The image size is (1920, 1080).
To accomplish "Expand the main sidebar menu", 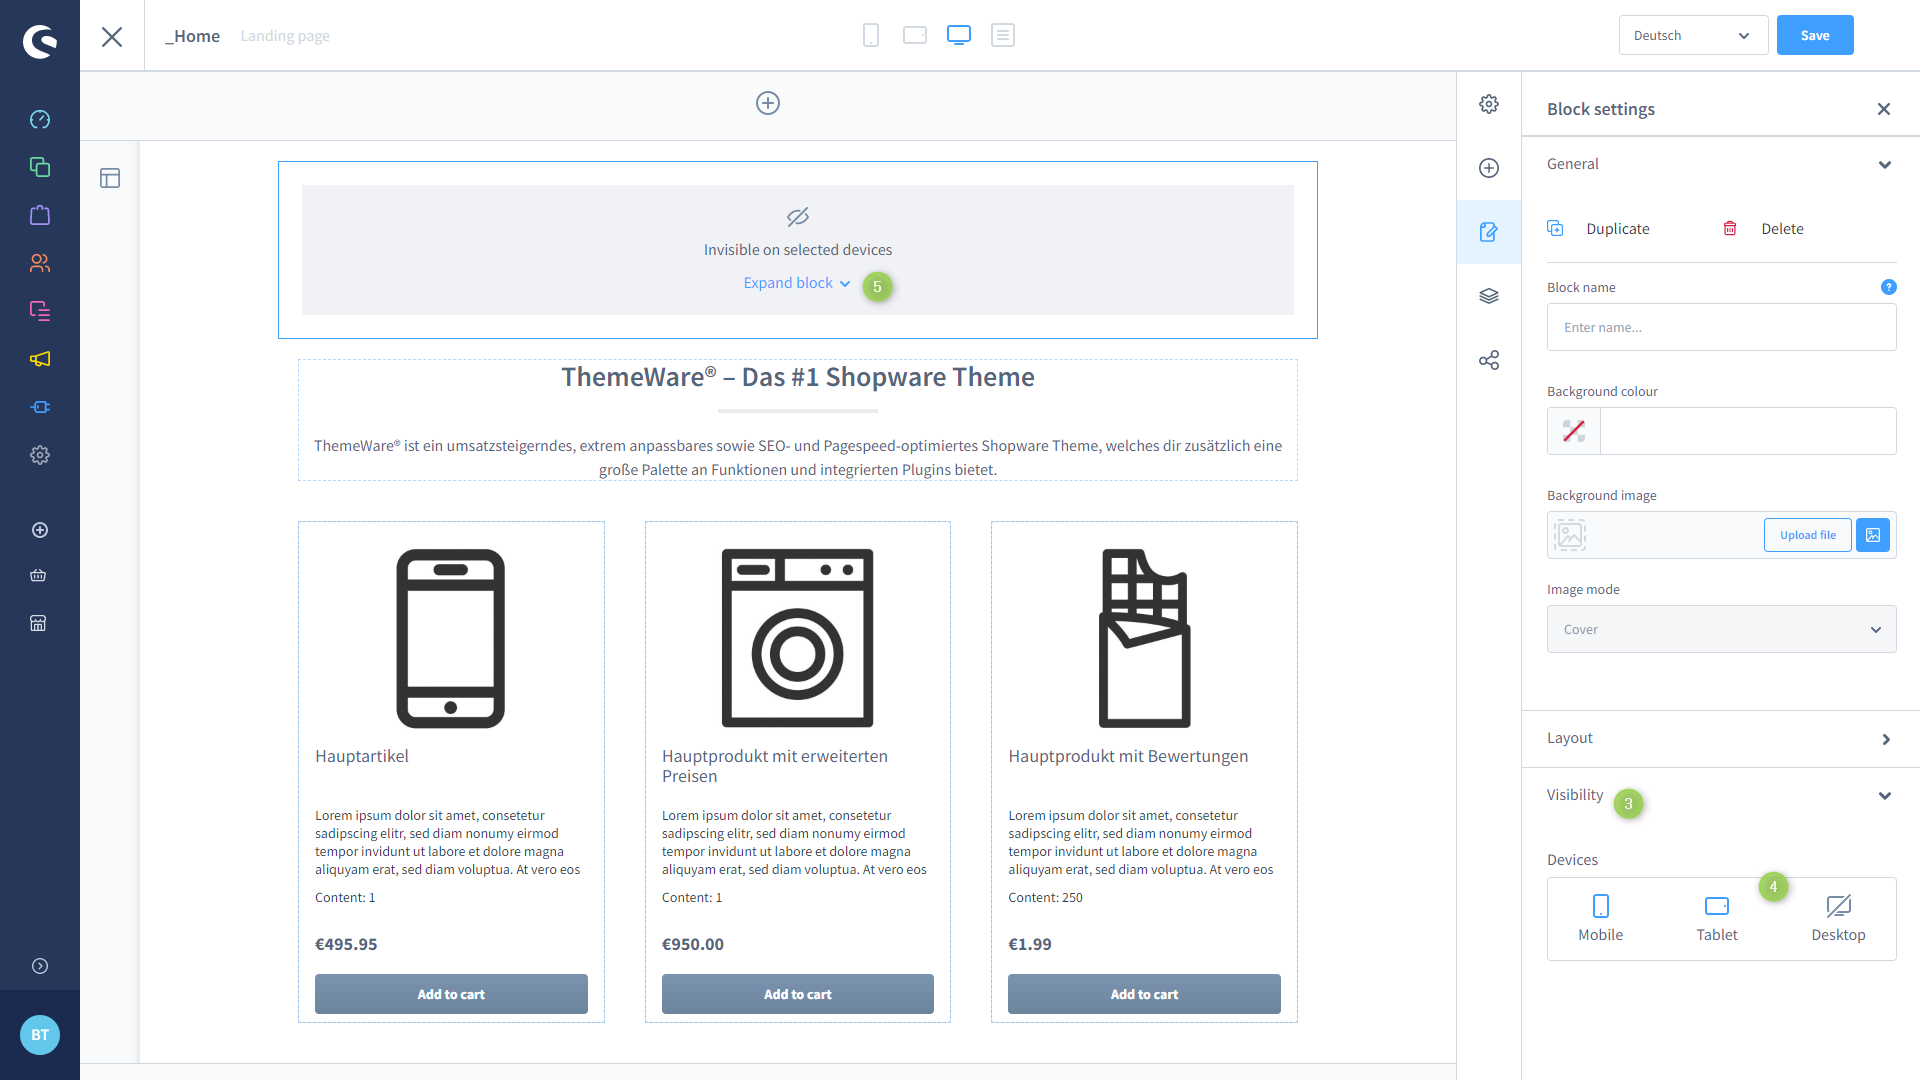I will point(40,966).
